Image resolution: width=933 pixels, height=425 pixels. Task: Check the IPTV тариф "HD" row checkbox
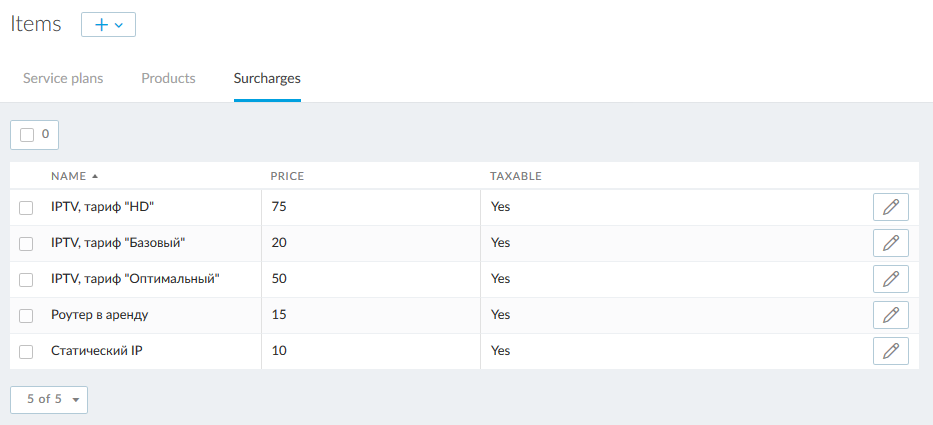(27, 208)
